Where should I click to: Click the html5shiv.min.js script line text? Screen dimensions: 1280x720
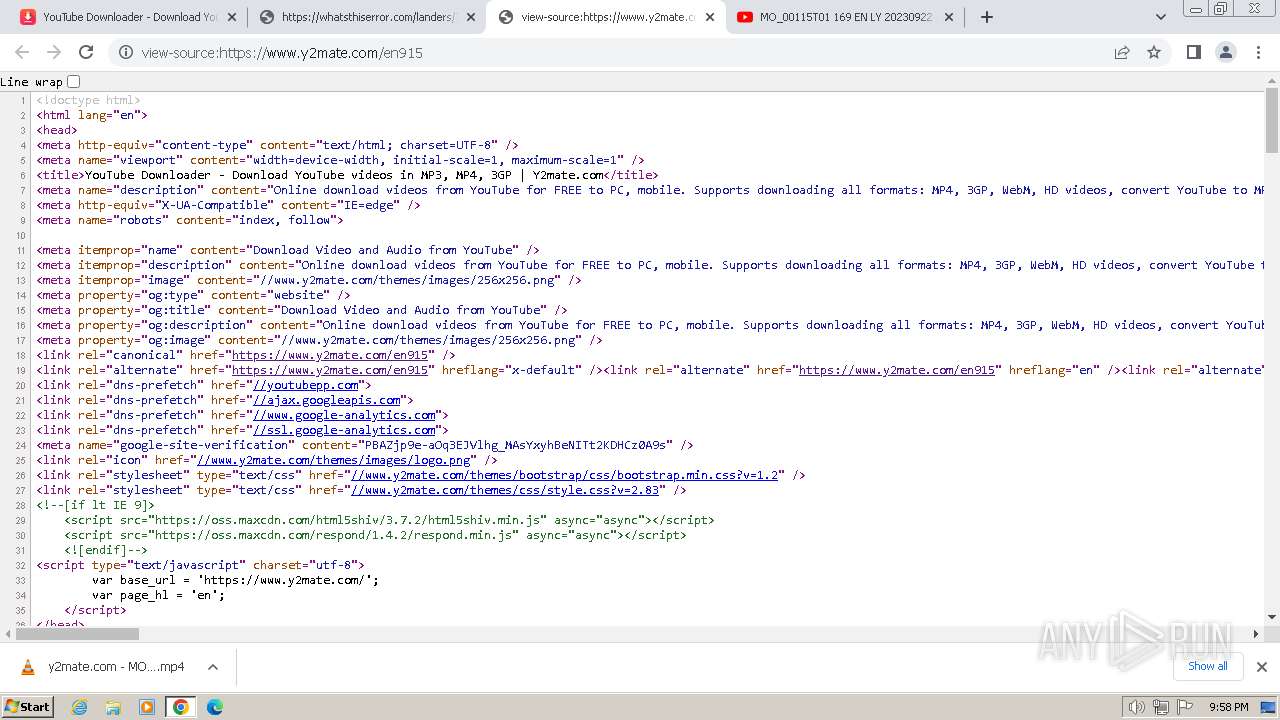coord(389,520)
